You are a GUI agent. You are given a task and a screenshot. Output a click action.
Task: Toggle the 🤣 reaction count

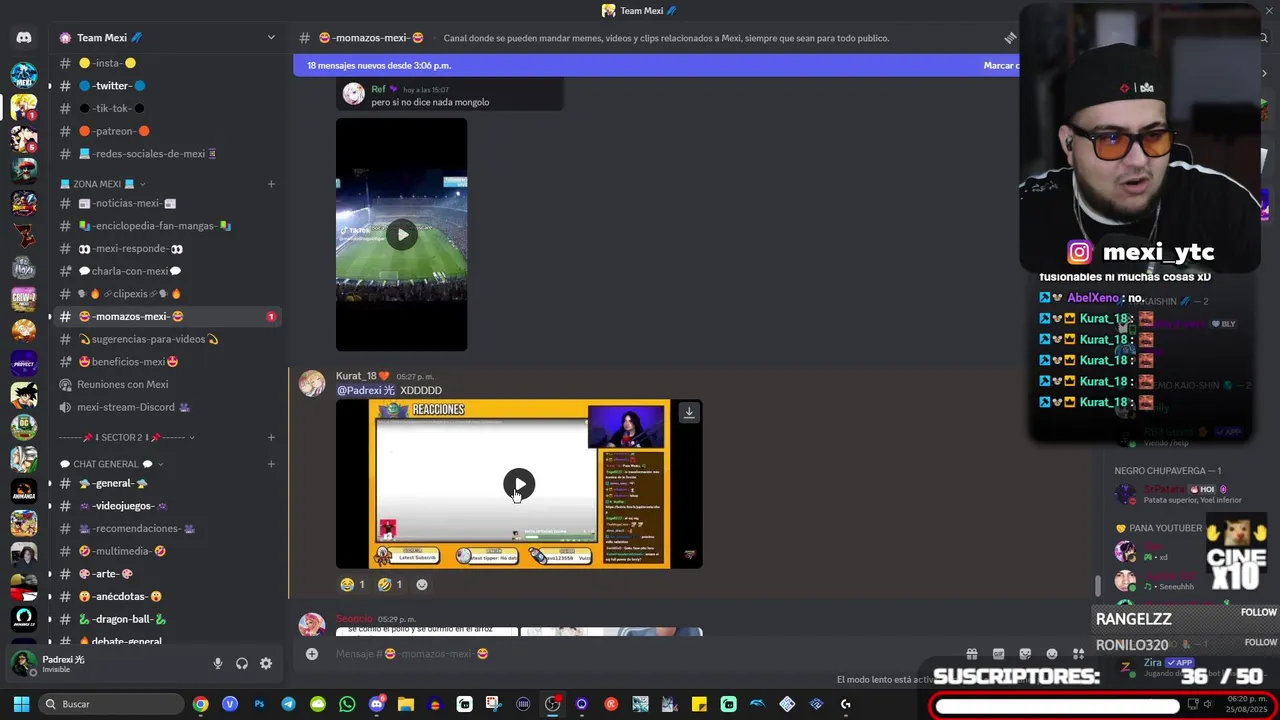click(390, 584)
